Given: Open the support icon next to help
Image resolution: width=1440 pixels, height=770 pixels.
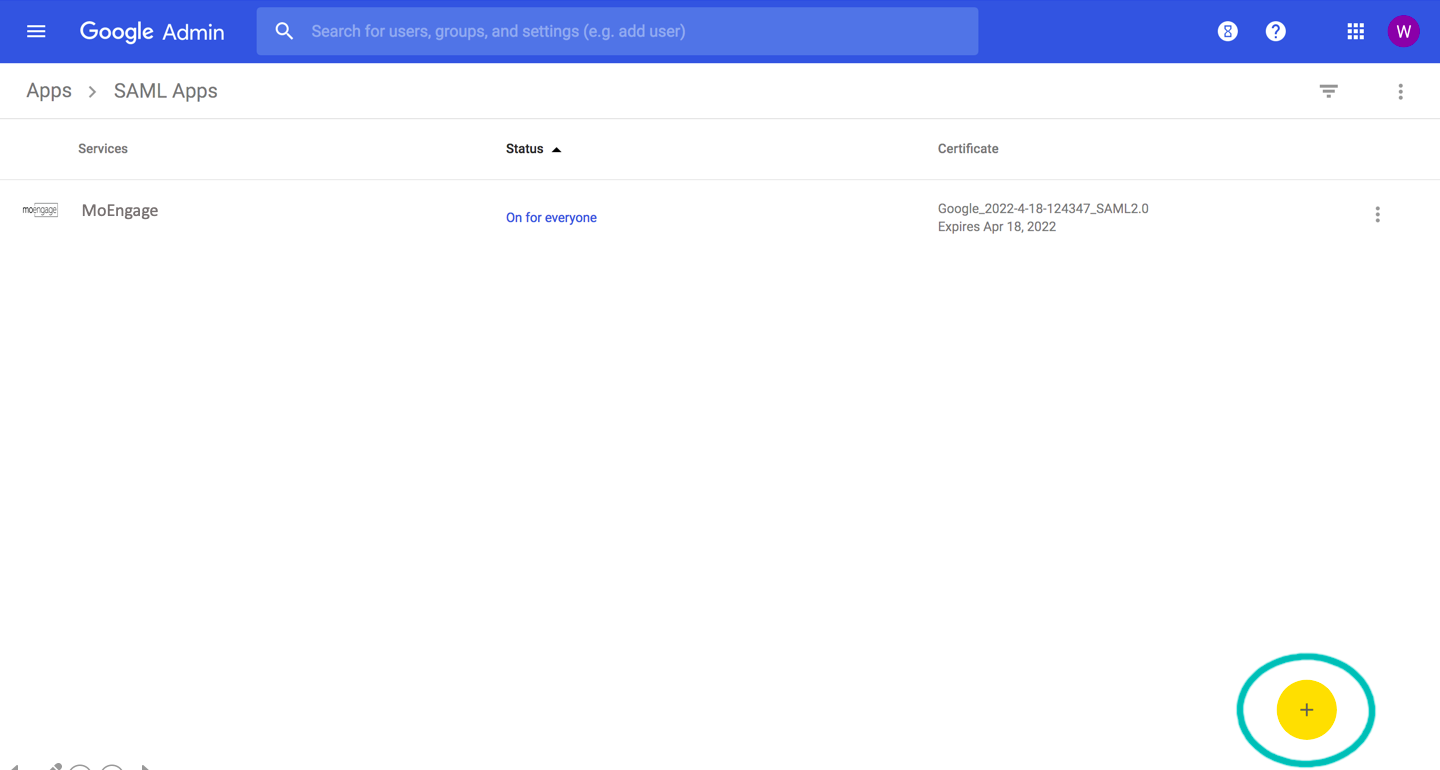Looking at the screenshot, I should [1227, 31].
